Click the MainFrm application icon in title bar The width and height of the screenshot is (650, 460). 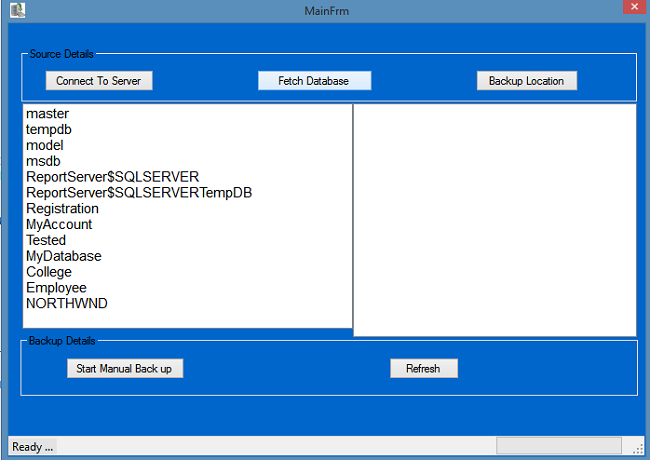click(17, 10)
